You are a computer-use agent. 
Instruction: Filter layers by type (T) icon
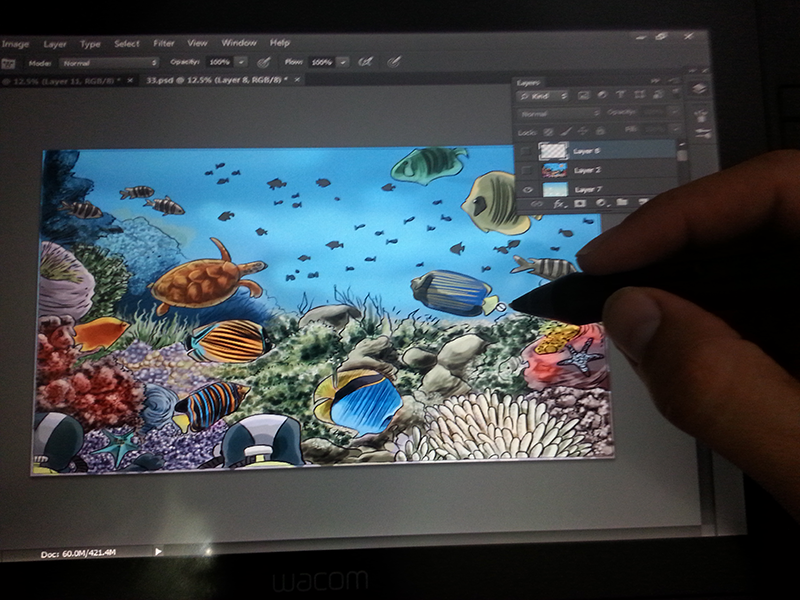(620, 94)
